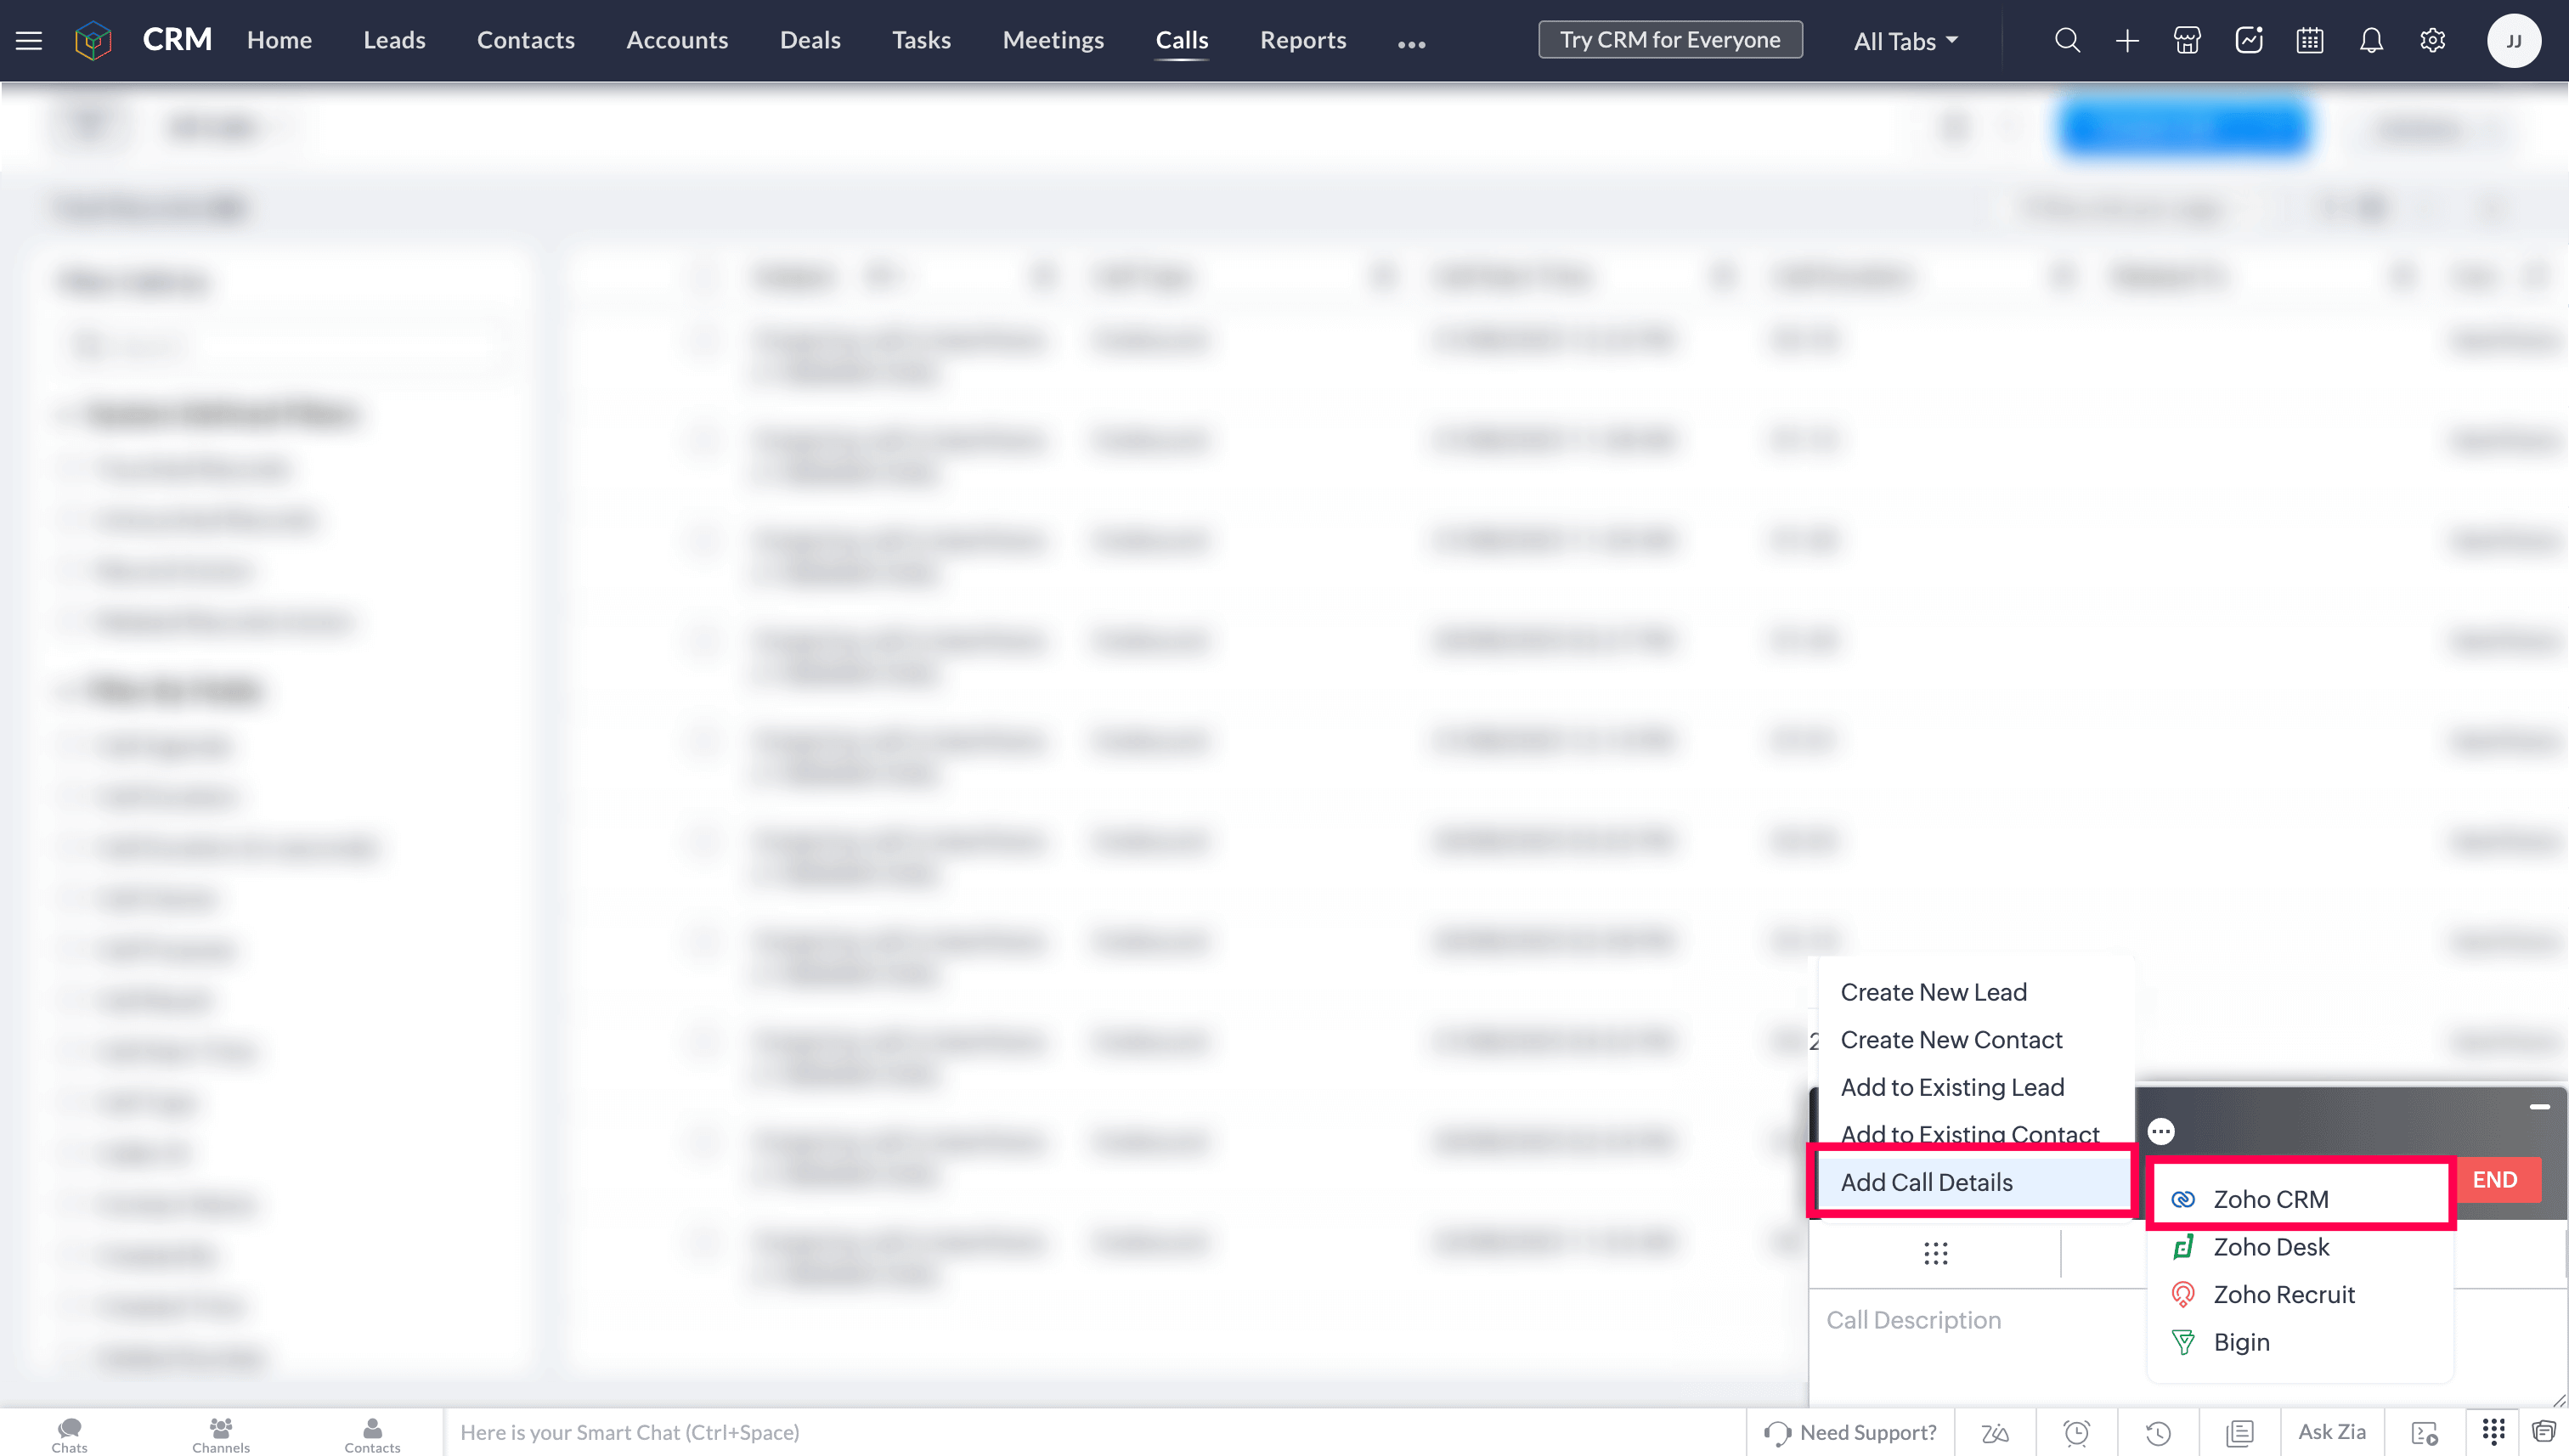This screenshot has width=2569, height=1456.
Task: Open the global search icon
Action: click(x=2066, y=41)
